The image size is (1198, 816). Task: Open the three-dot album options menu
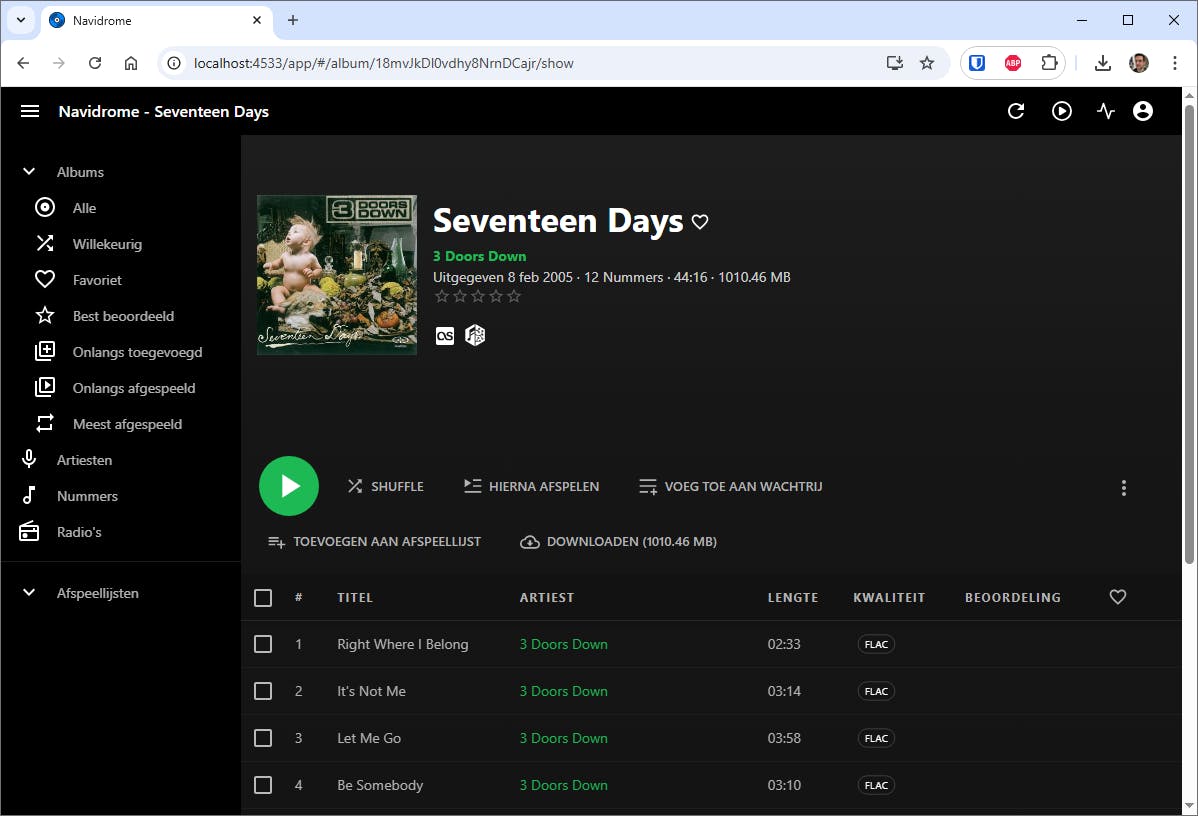coord(1123,487)
